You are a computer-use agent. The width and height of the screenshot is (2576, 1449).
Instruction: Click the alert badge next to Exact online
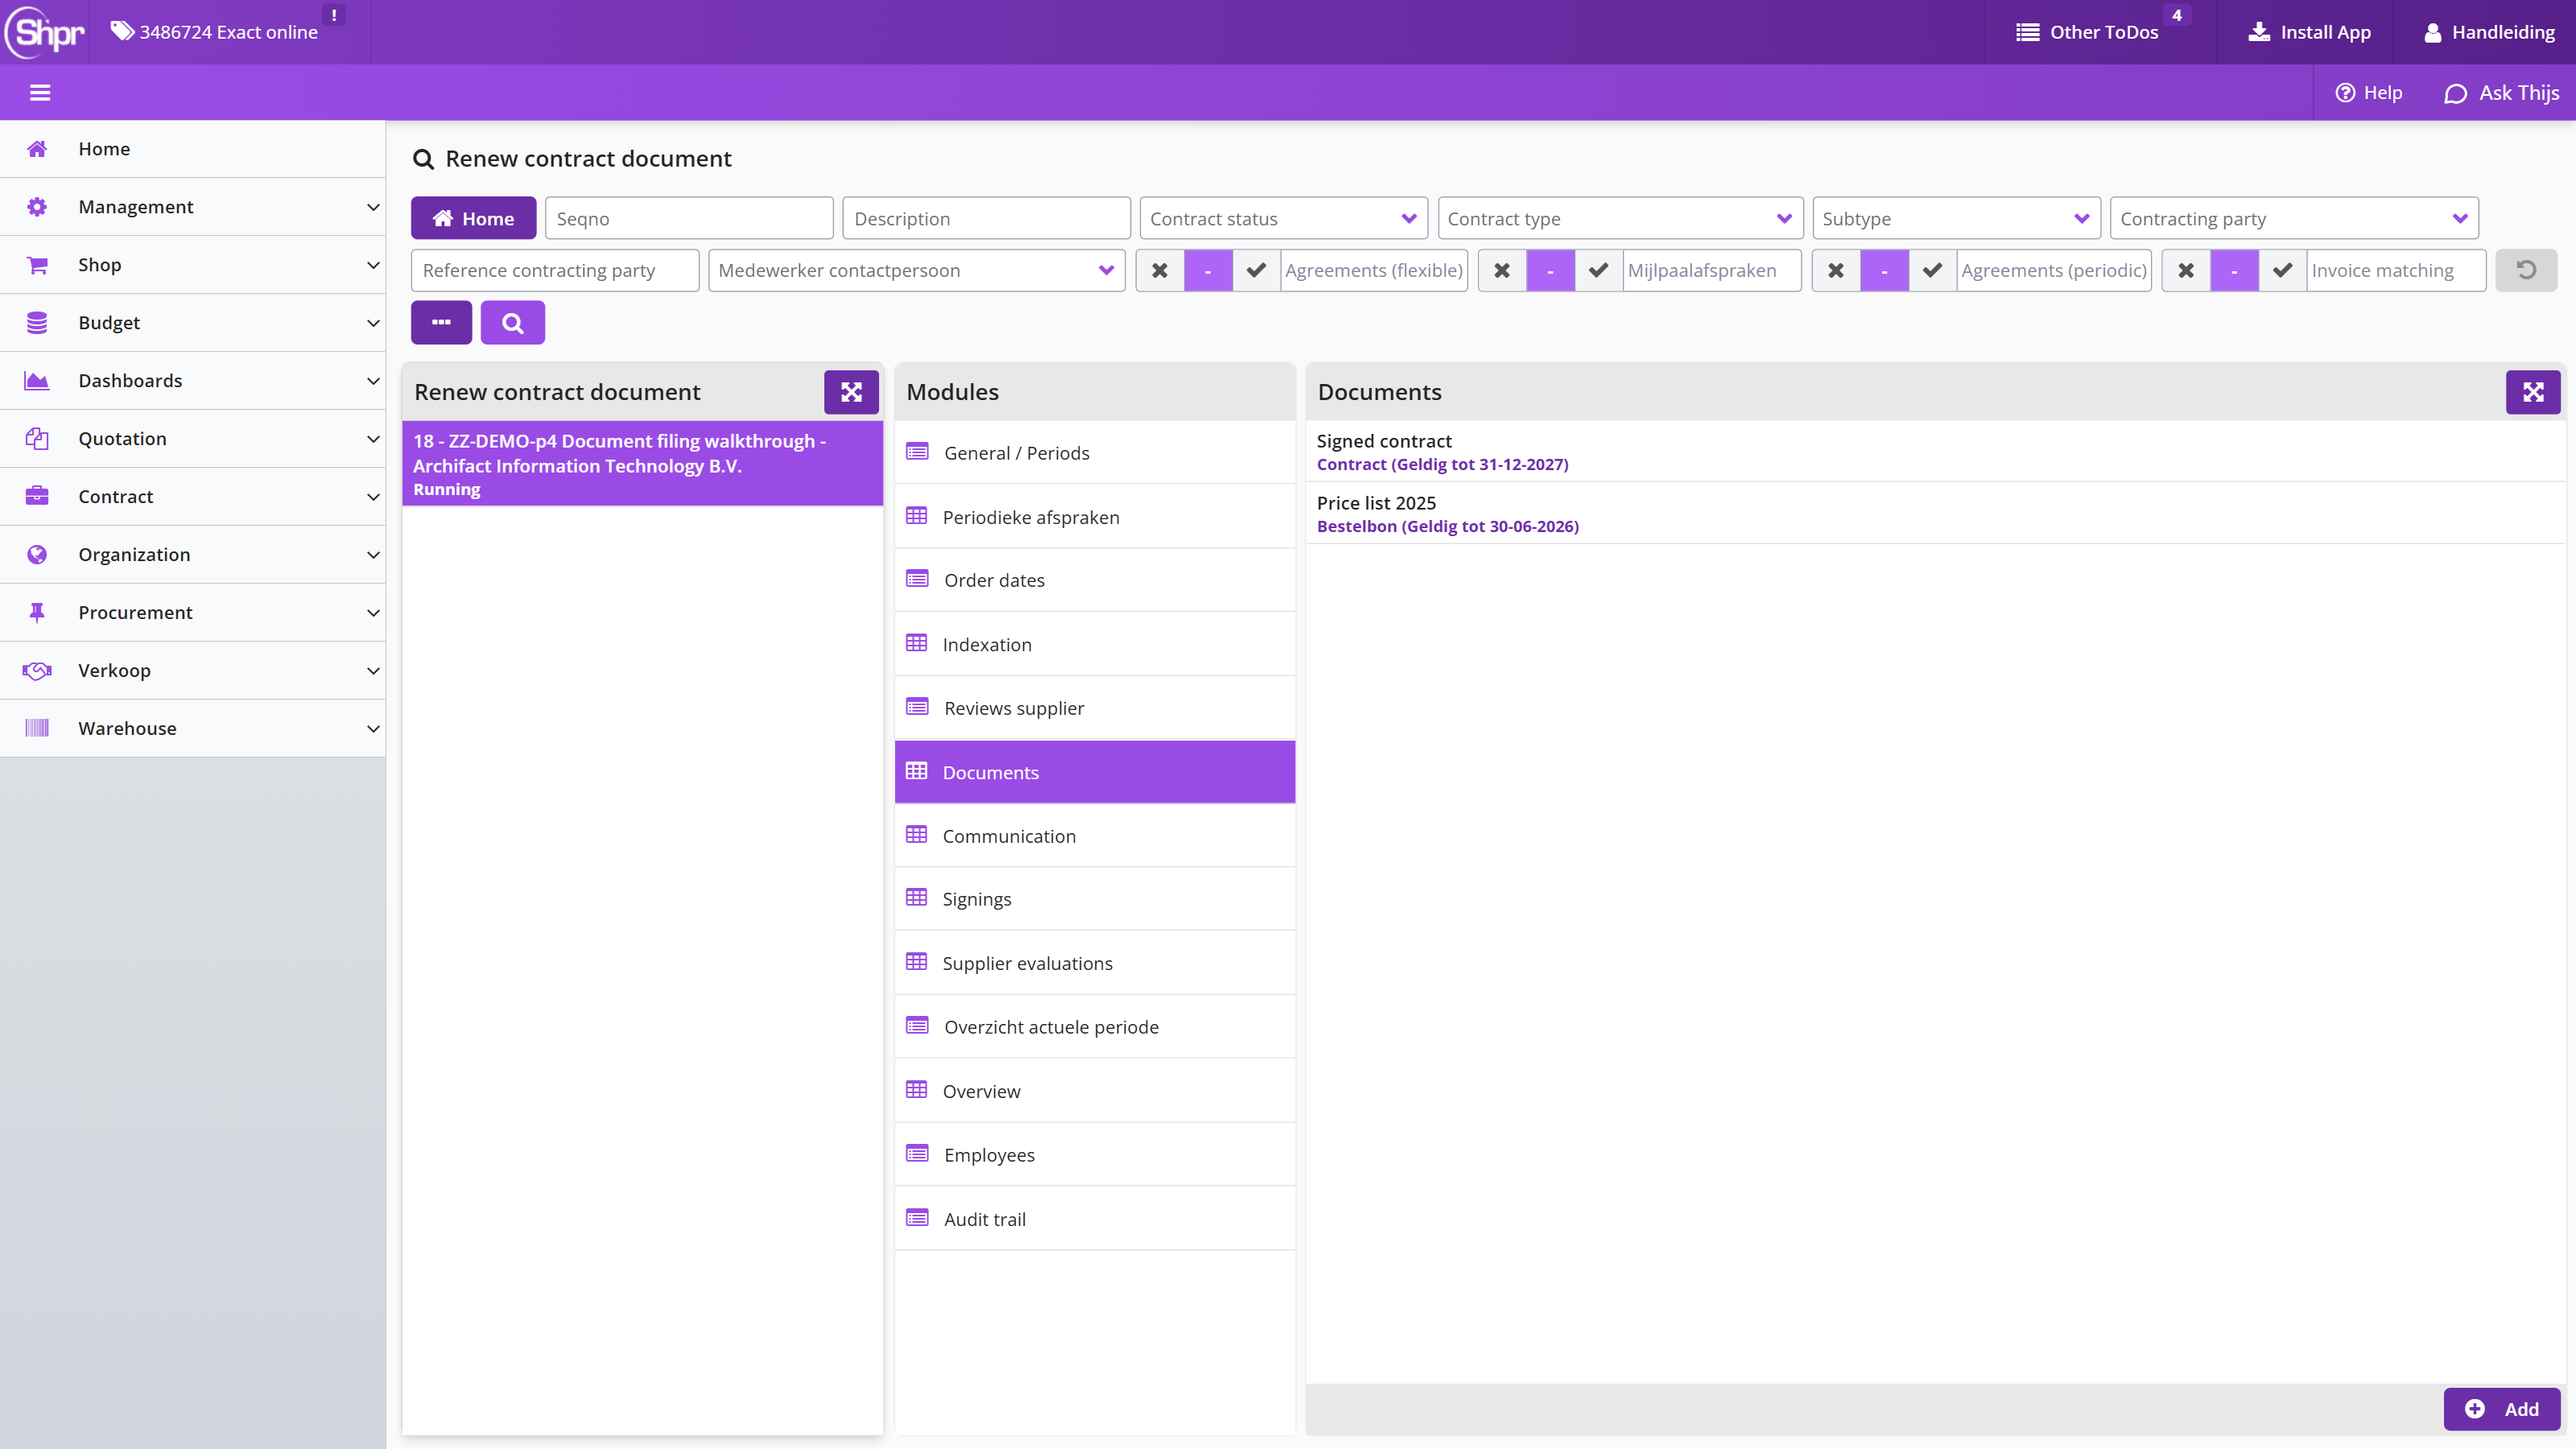[x=333, y=15]
